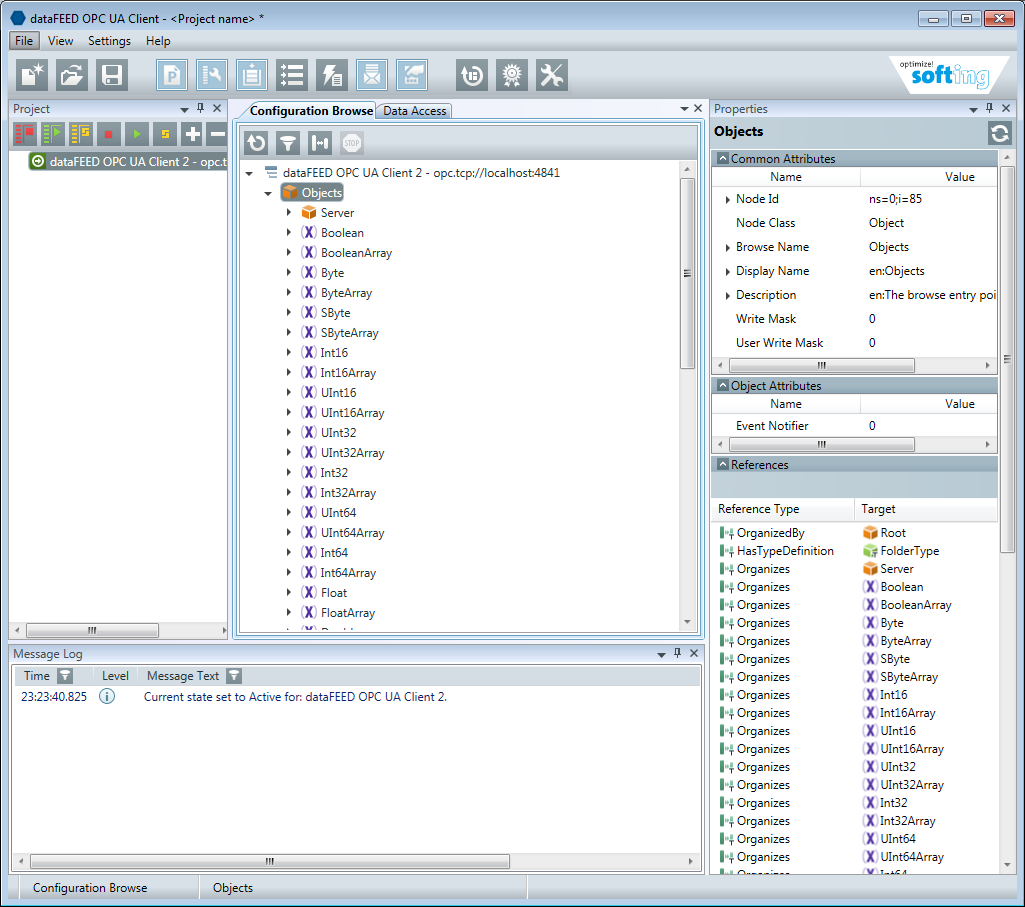Collapse the References section
This screenshot has height=907, width=1025.
click(x=722, y=464)
